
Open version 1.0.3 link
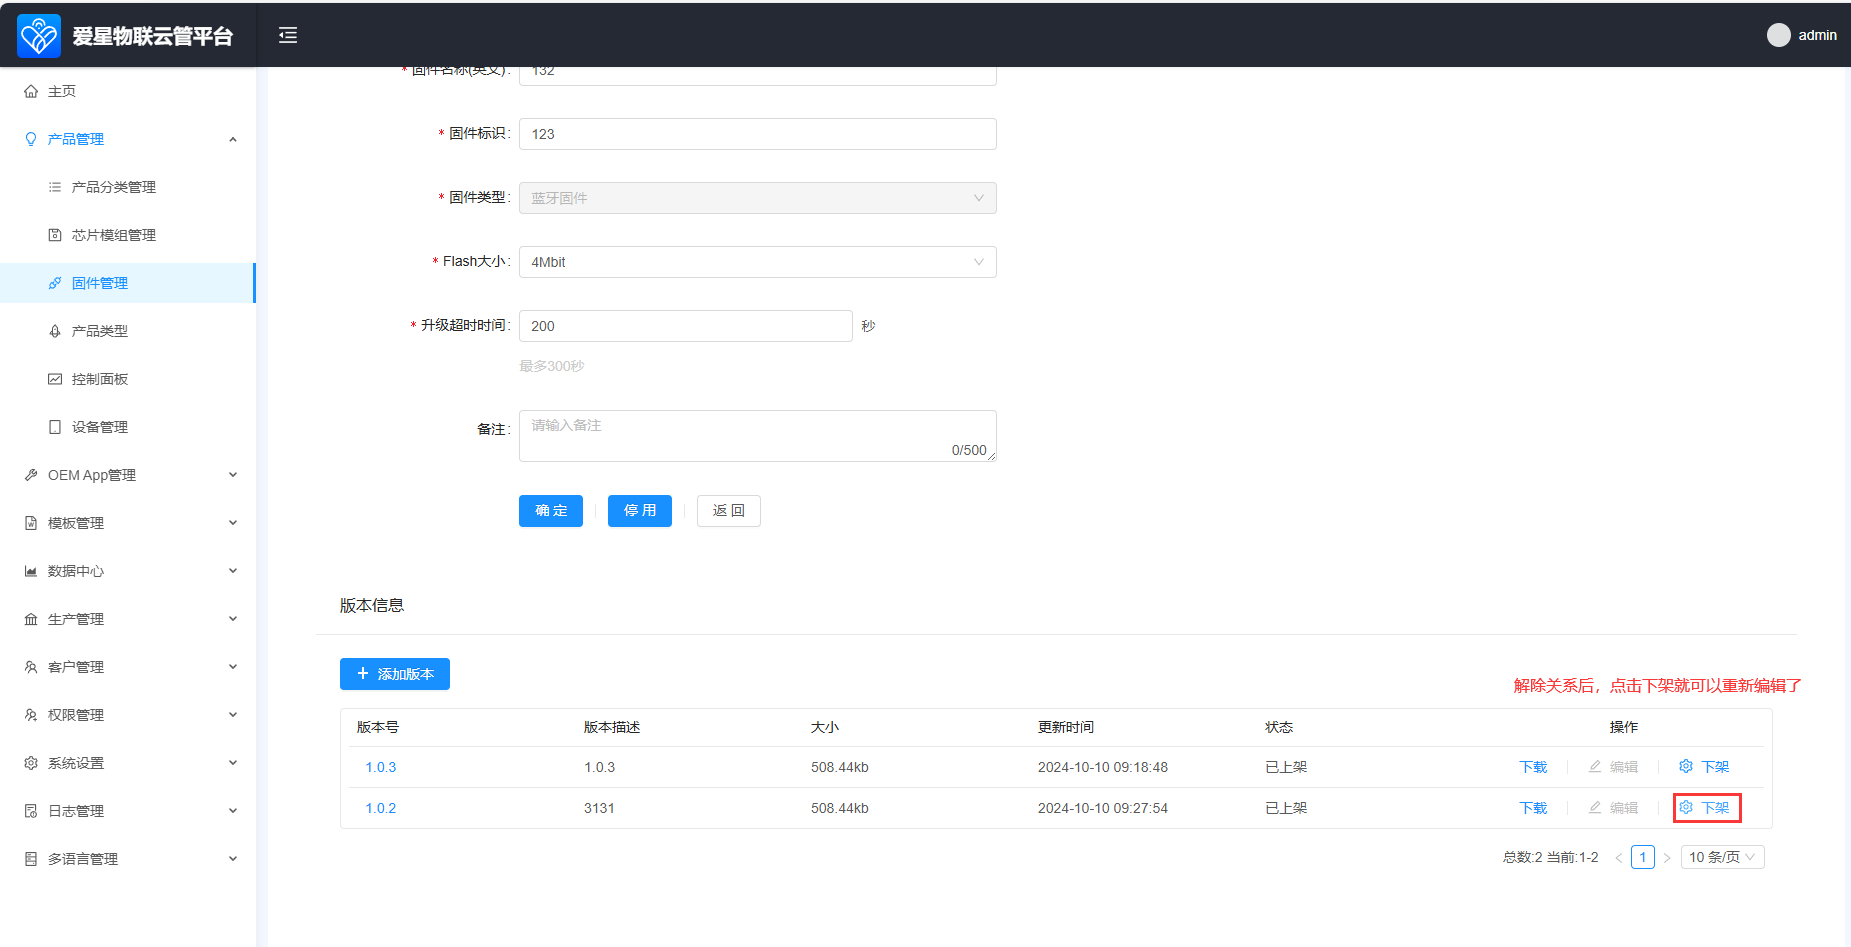[381, 767]
